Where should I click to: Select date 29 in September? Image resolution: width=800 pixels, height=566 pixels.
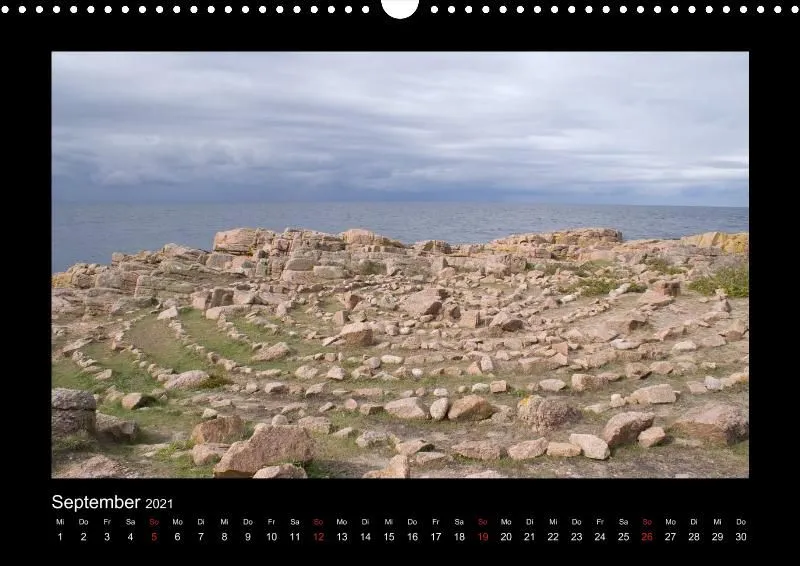pos(717,537)
